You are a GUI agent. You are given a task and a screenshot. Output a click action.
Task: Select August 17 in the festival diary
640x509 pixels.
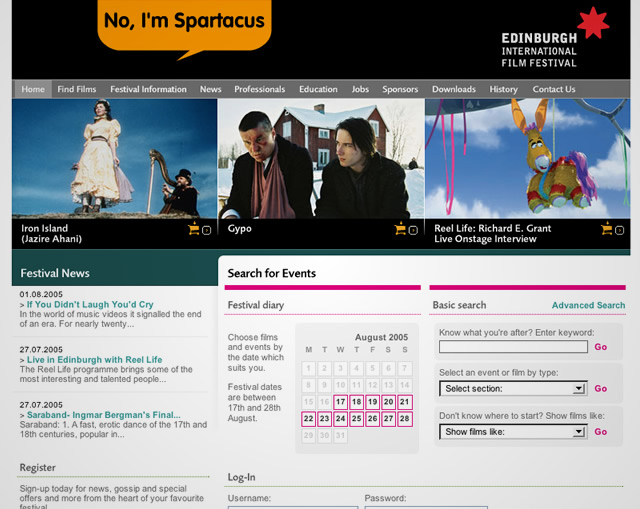click(x=340, y=402)
